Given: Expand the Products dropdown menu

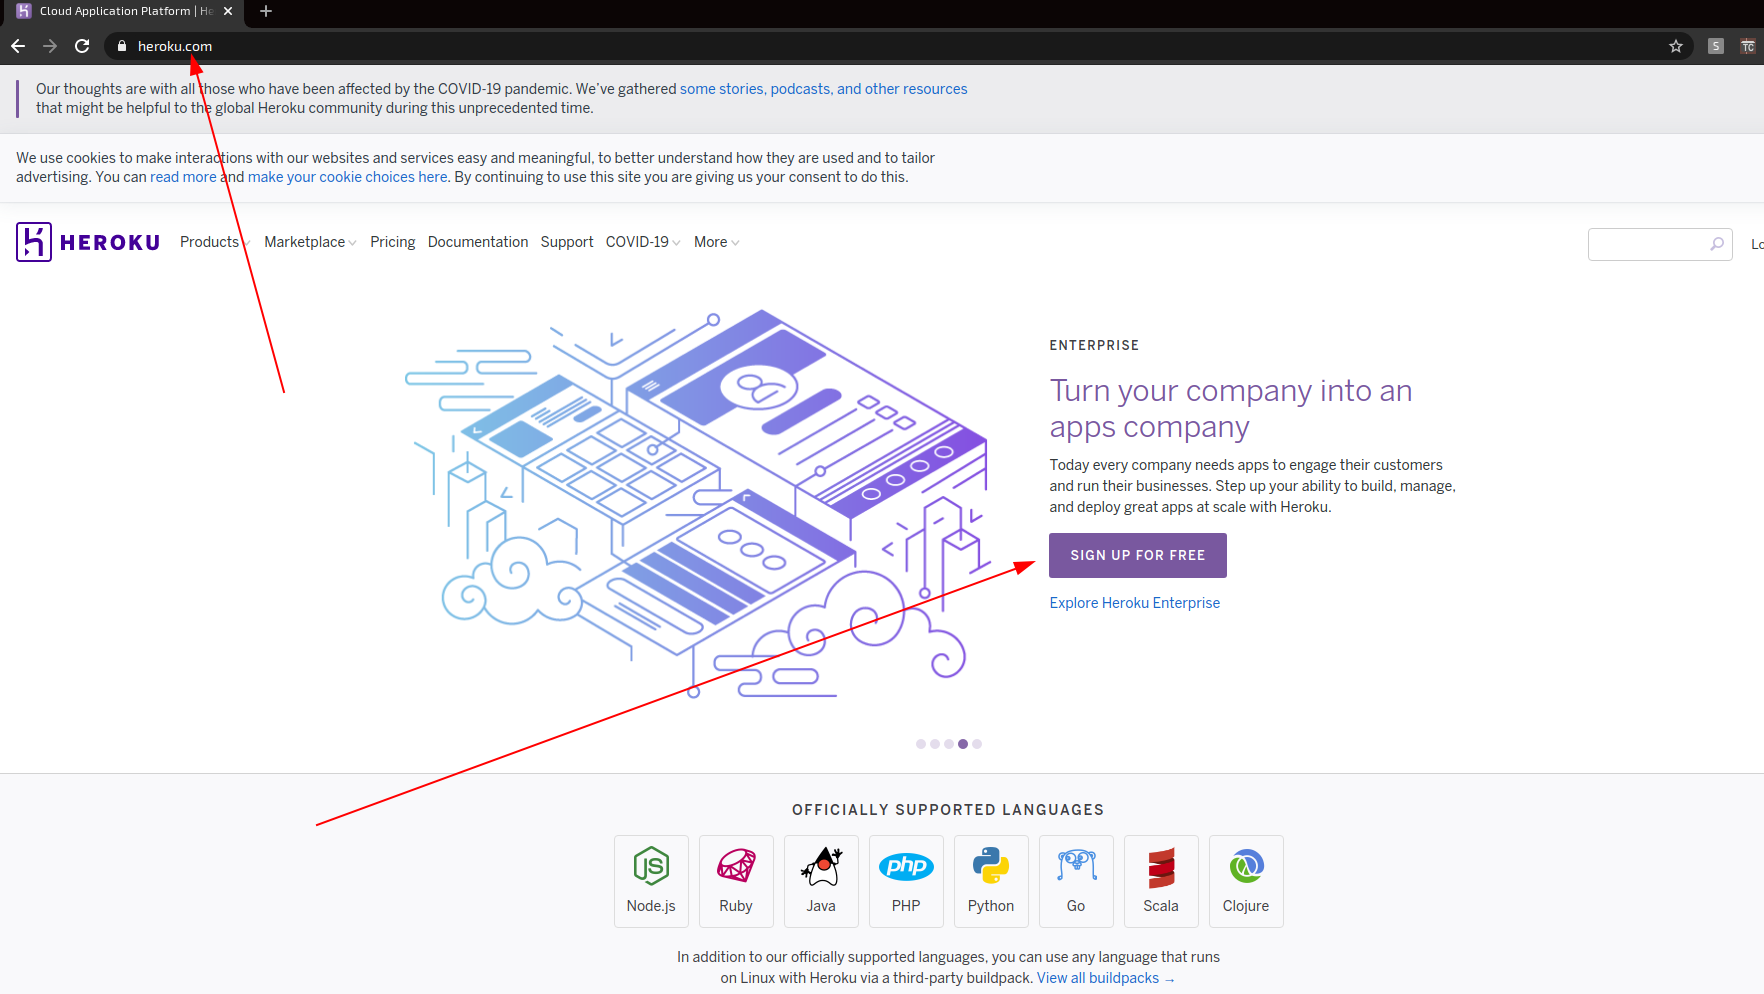Looking at the screenshot, I should pos(213,242).
